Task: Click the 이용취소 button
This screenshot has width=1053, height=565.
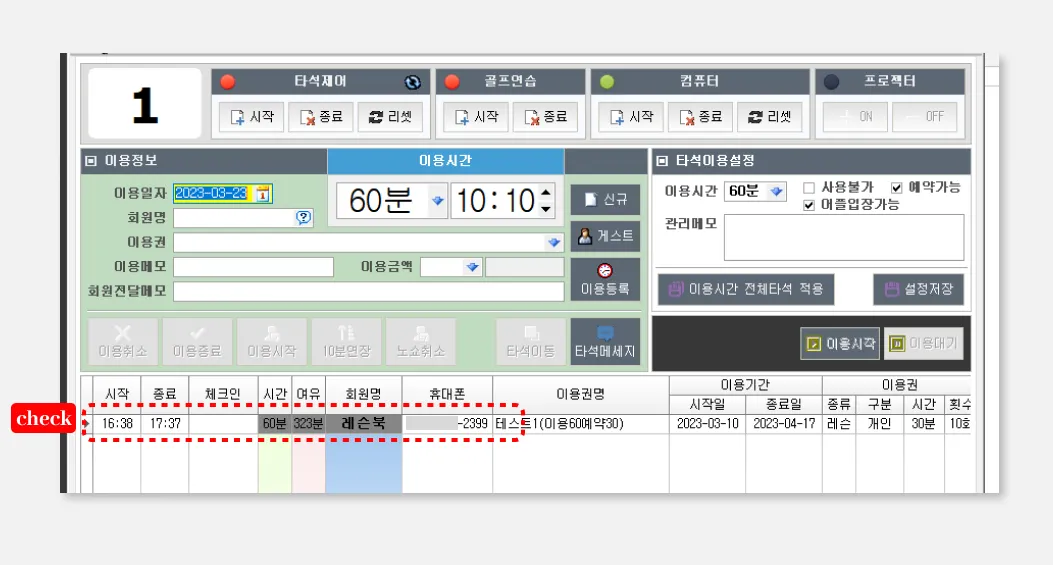Action: coord(123,342)
